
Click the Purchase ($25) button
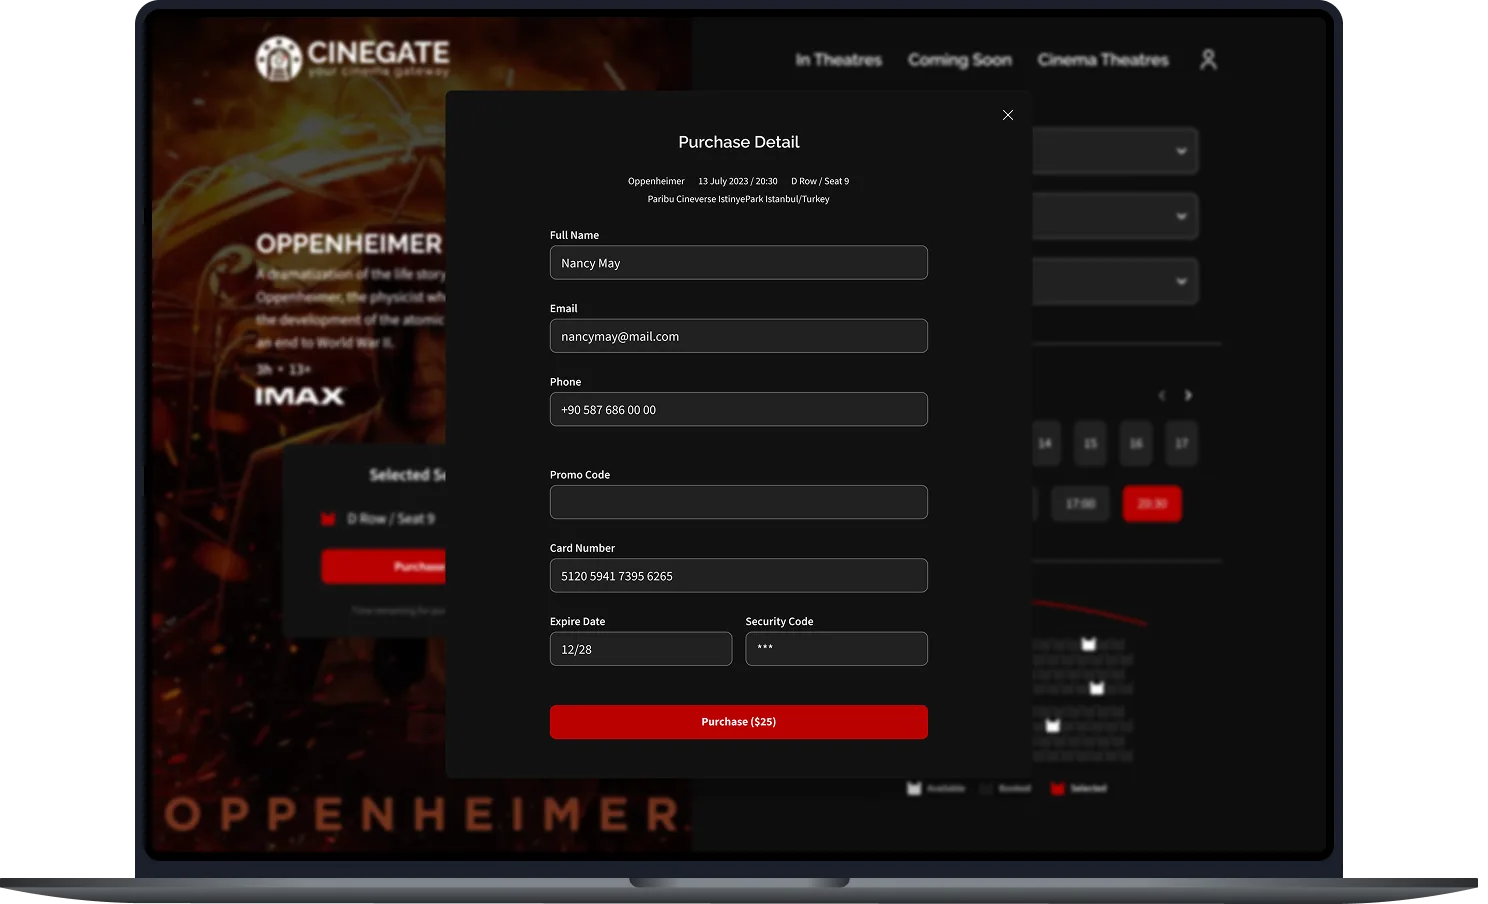[x=739, y=722]
